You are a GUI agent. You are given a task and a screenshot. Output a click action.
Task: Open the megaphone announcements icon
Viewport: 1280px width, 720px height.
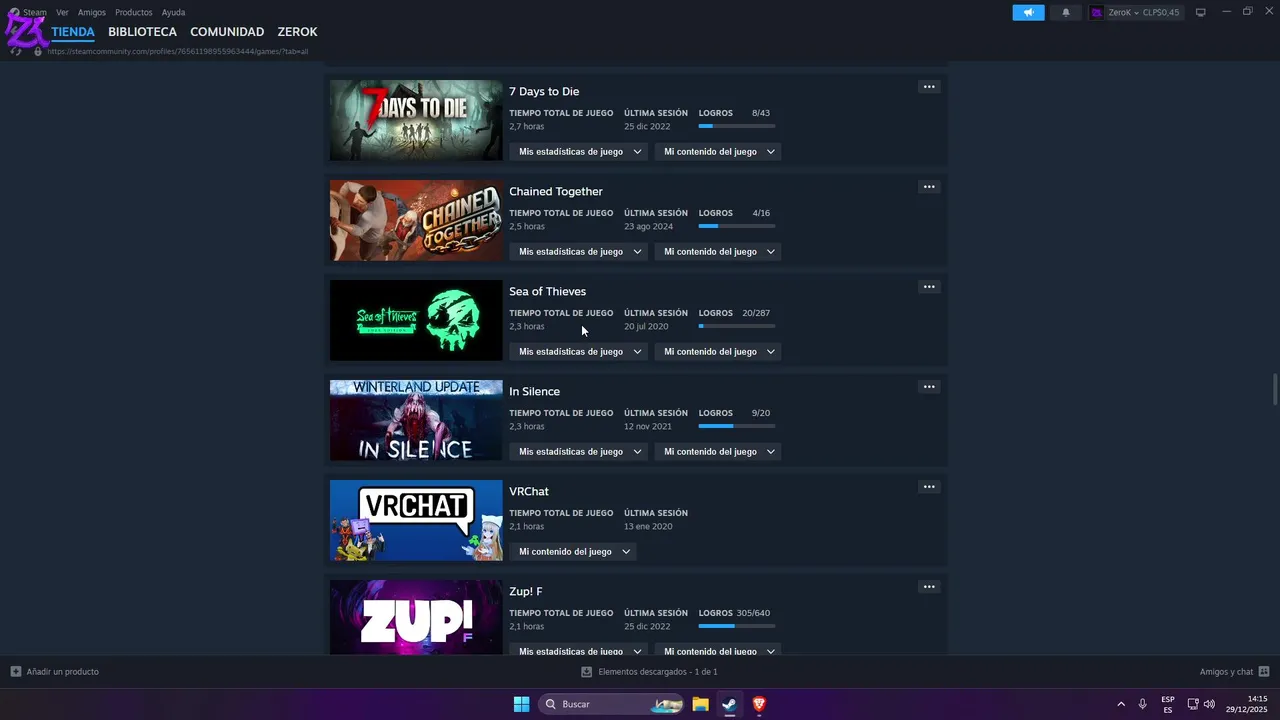pos(1028,12)
